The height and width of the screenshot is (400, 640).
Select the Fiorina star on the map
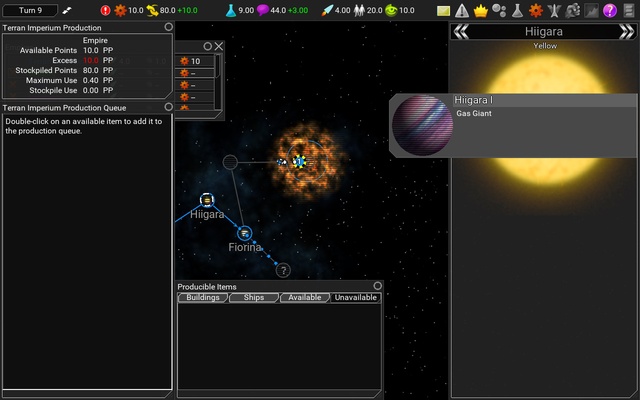244,233
